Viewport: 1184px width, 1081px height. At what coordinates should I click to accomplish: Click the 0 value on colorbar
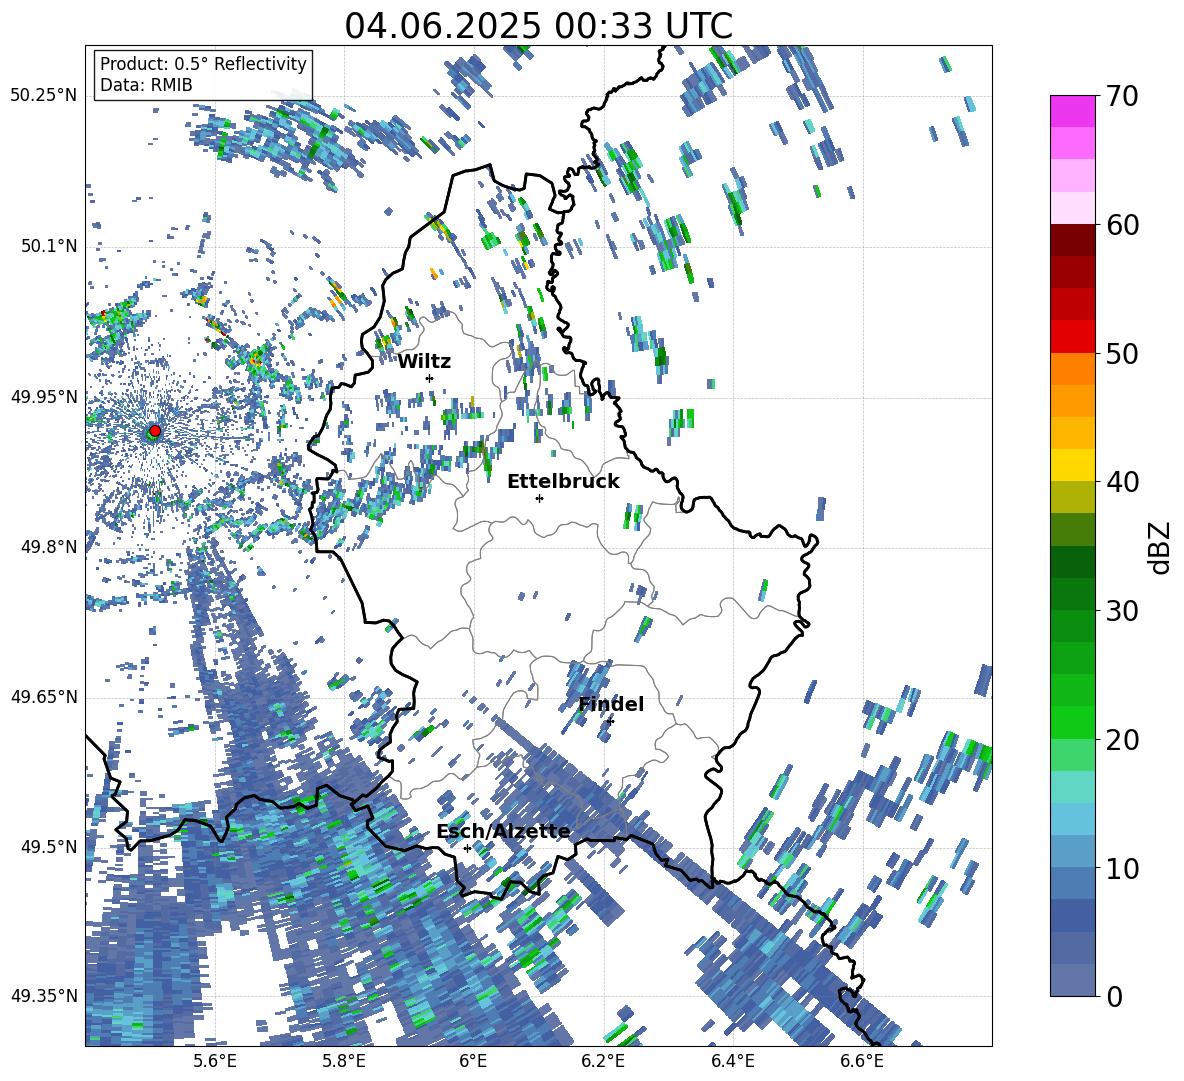tap(1113, 996)
